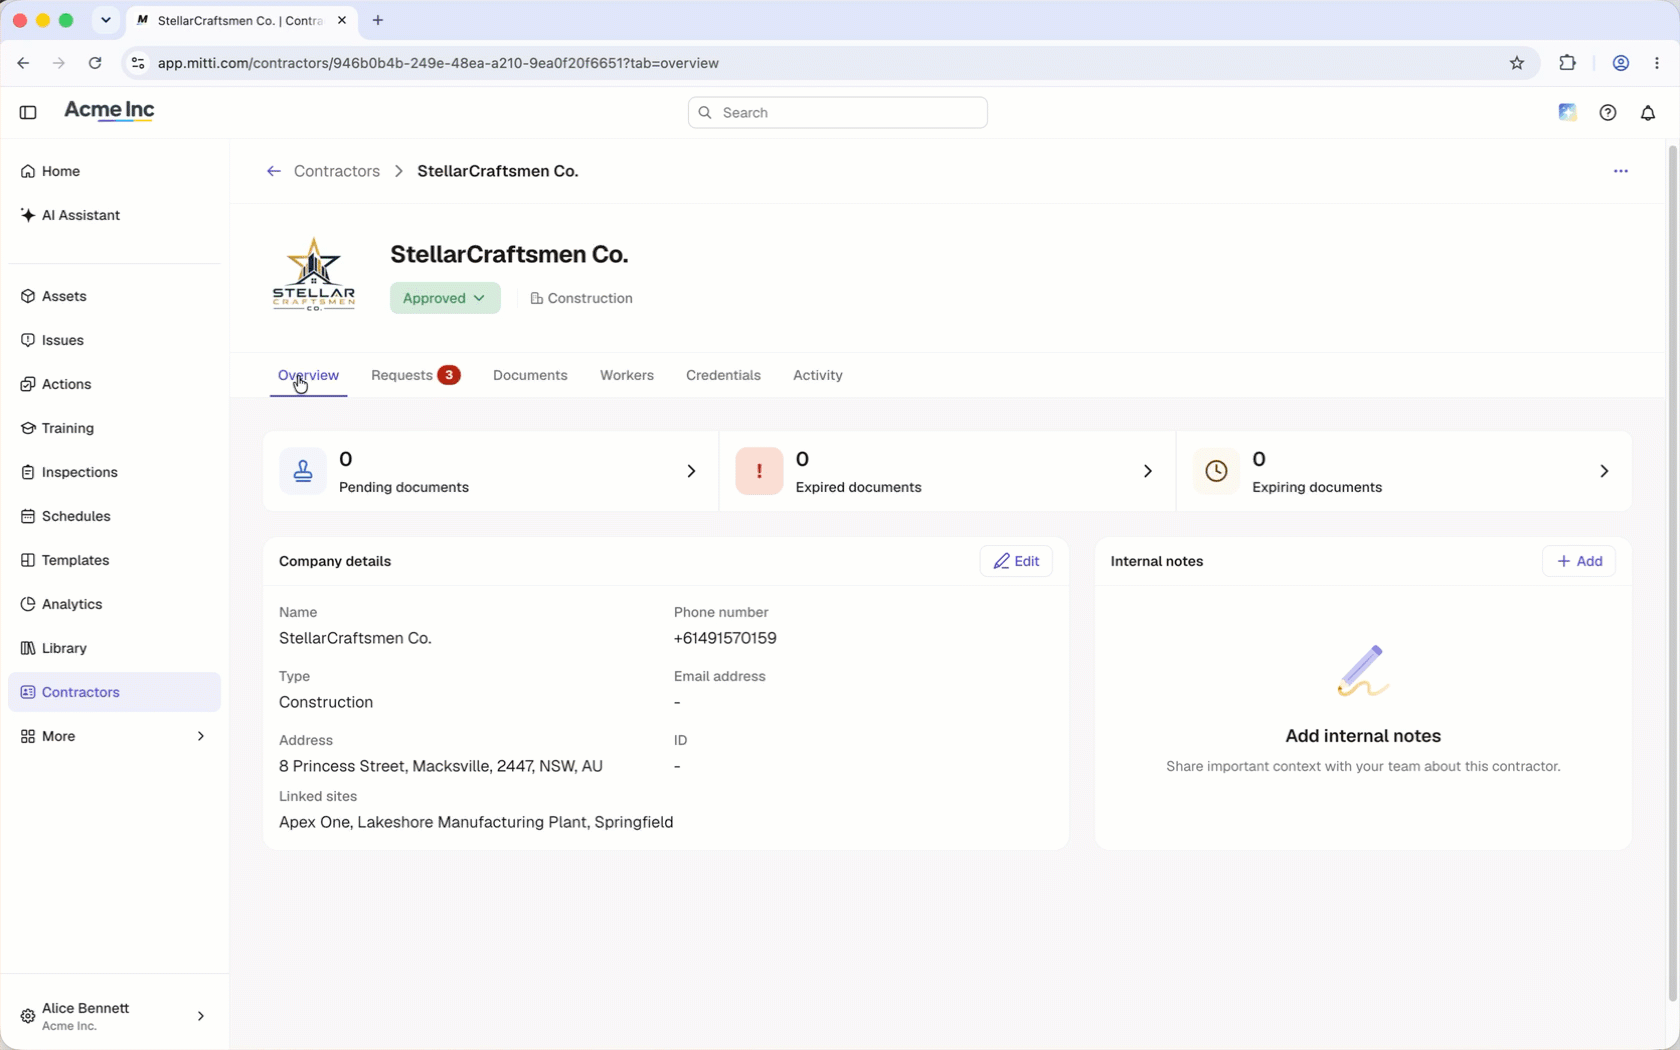Viewport: 1680px width, 1050px height.
Task: Switch to the Requests tab
Action: point(415,375)
